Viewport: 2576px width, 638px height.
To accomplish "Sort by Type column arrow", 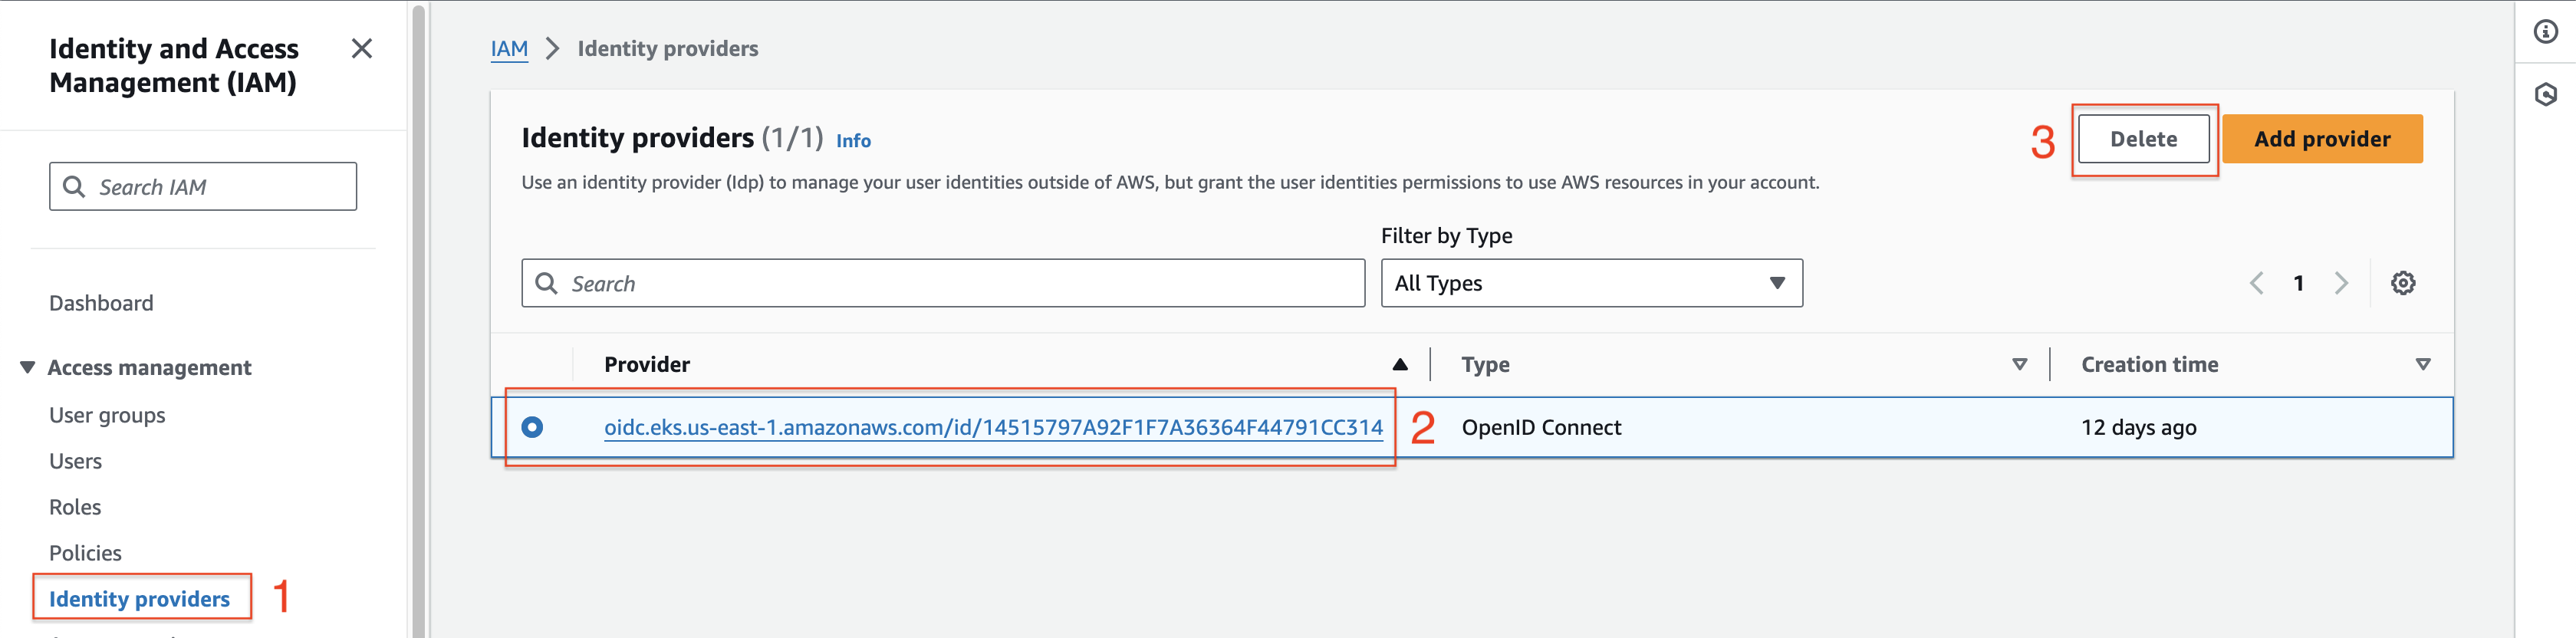I will [2019, 365].
